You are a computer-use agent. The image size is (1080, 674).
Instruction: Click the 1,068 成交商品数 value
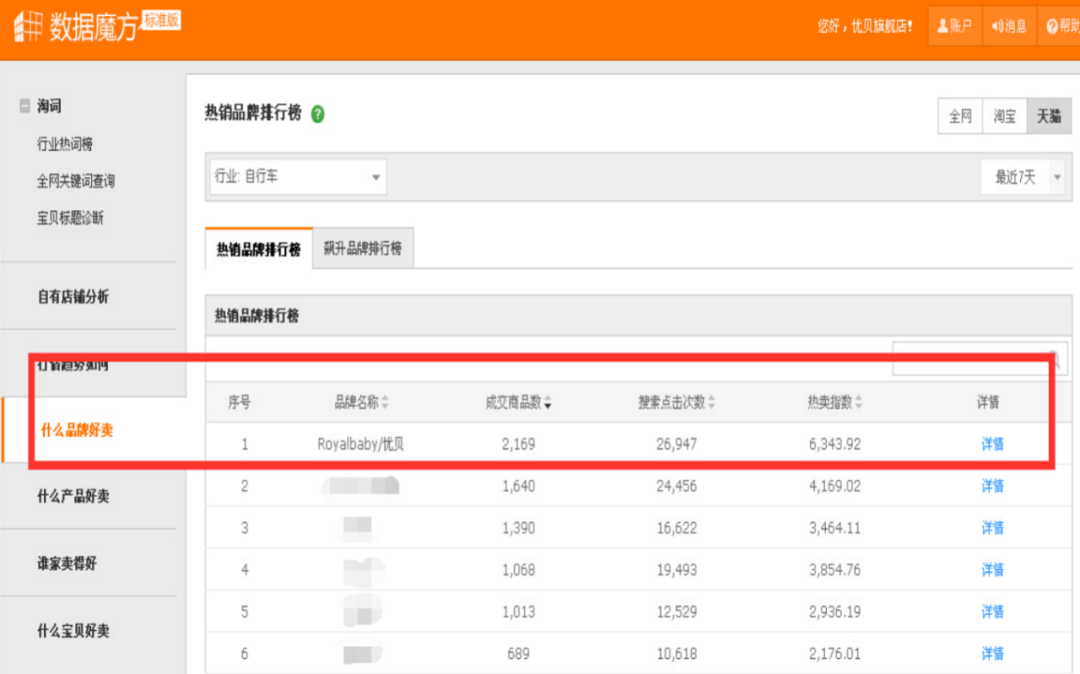point(519,570)
